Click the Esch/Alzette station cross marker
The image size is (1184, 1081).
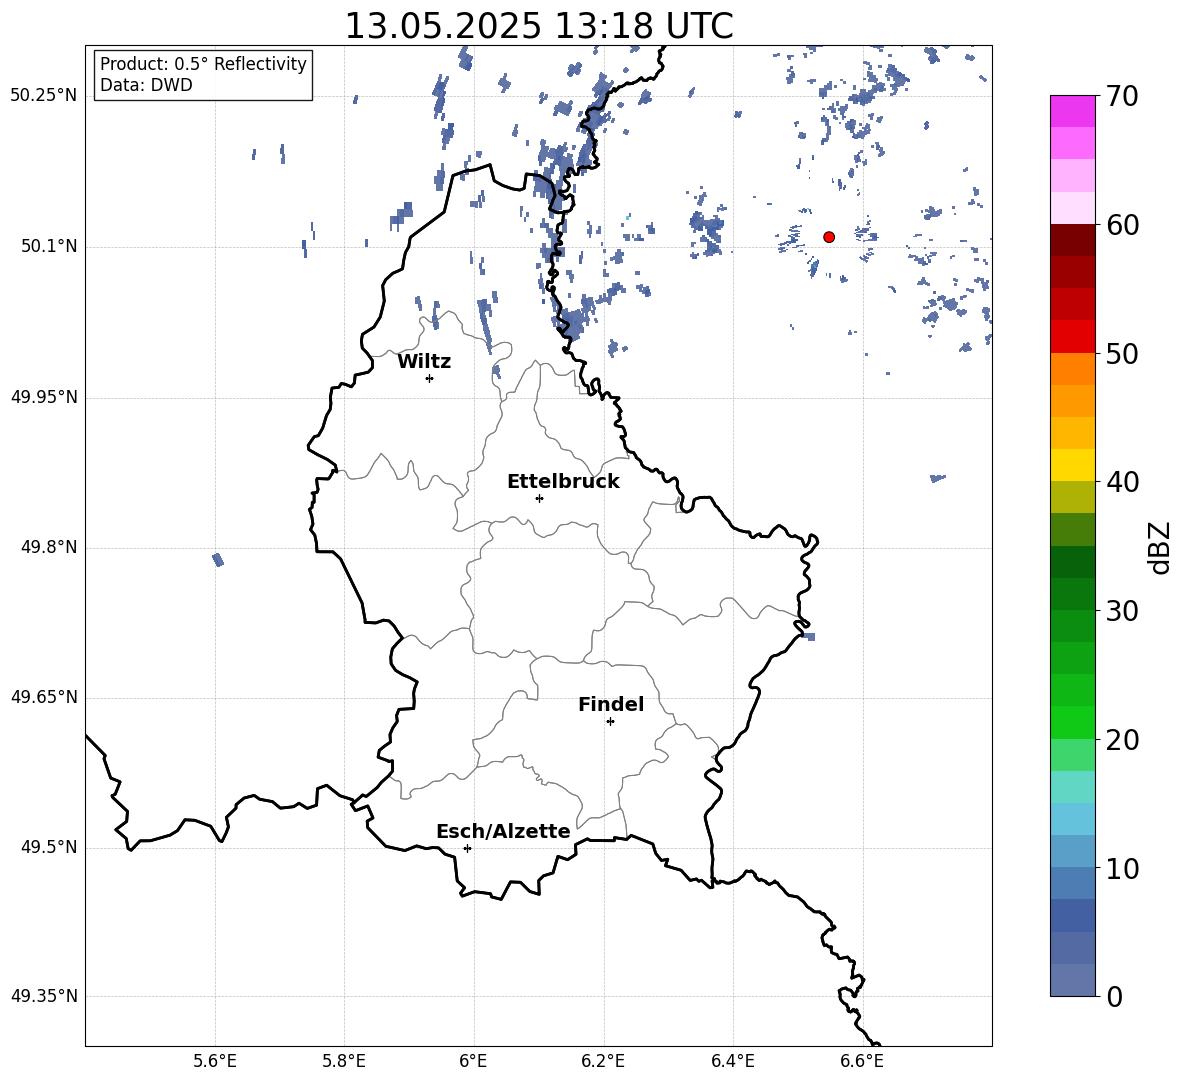(x=467, y=848)
